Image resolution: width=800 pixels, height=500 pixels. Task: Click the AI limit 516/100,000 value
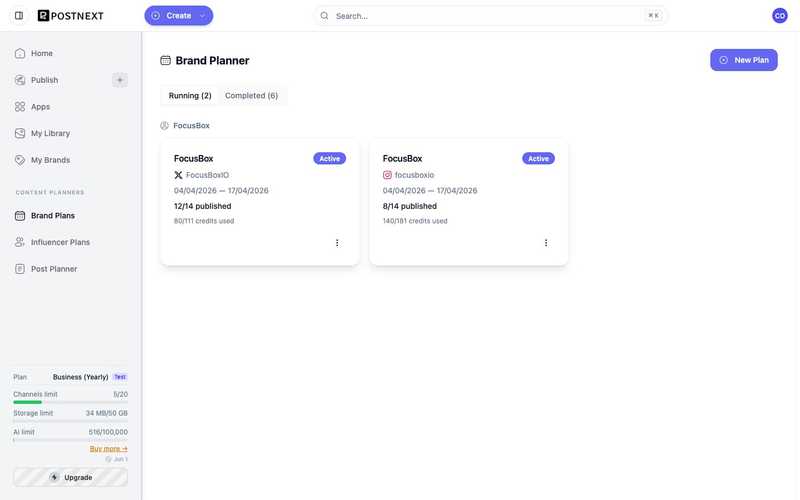coord(108,432)
